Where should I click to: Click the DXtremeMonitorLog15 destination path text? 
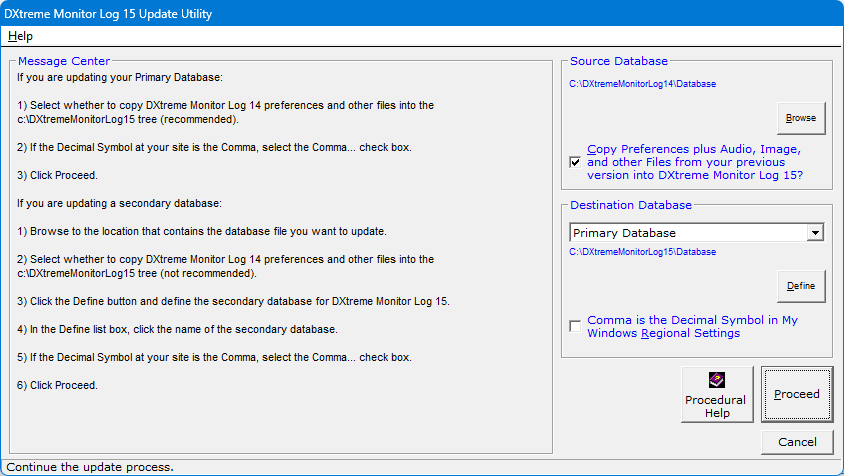pos(643,252)
